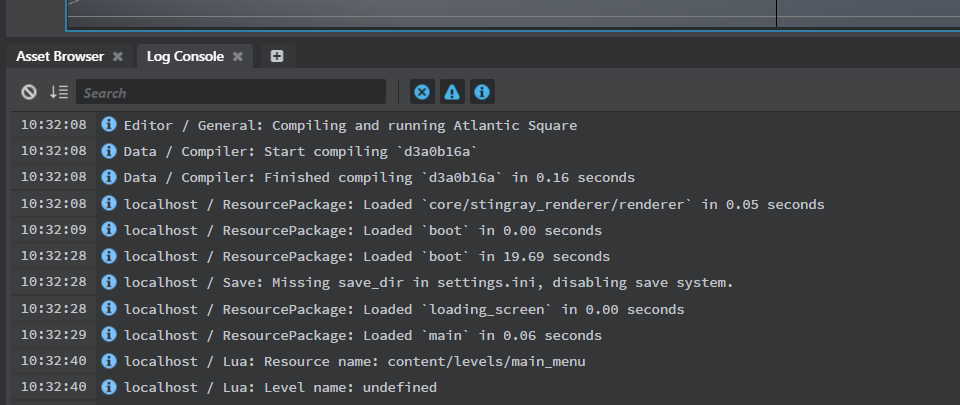
Task: Toggle info messages filter
Action: point(482,92)
